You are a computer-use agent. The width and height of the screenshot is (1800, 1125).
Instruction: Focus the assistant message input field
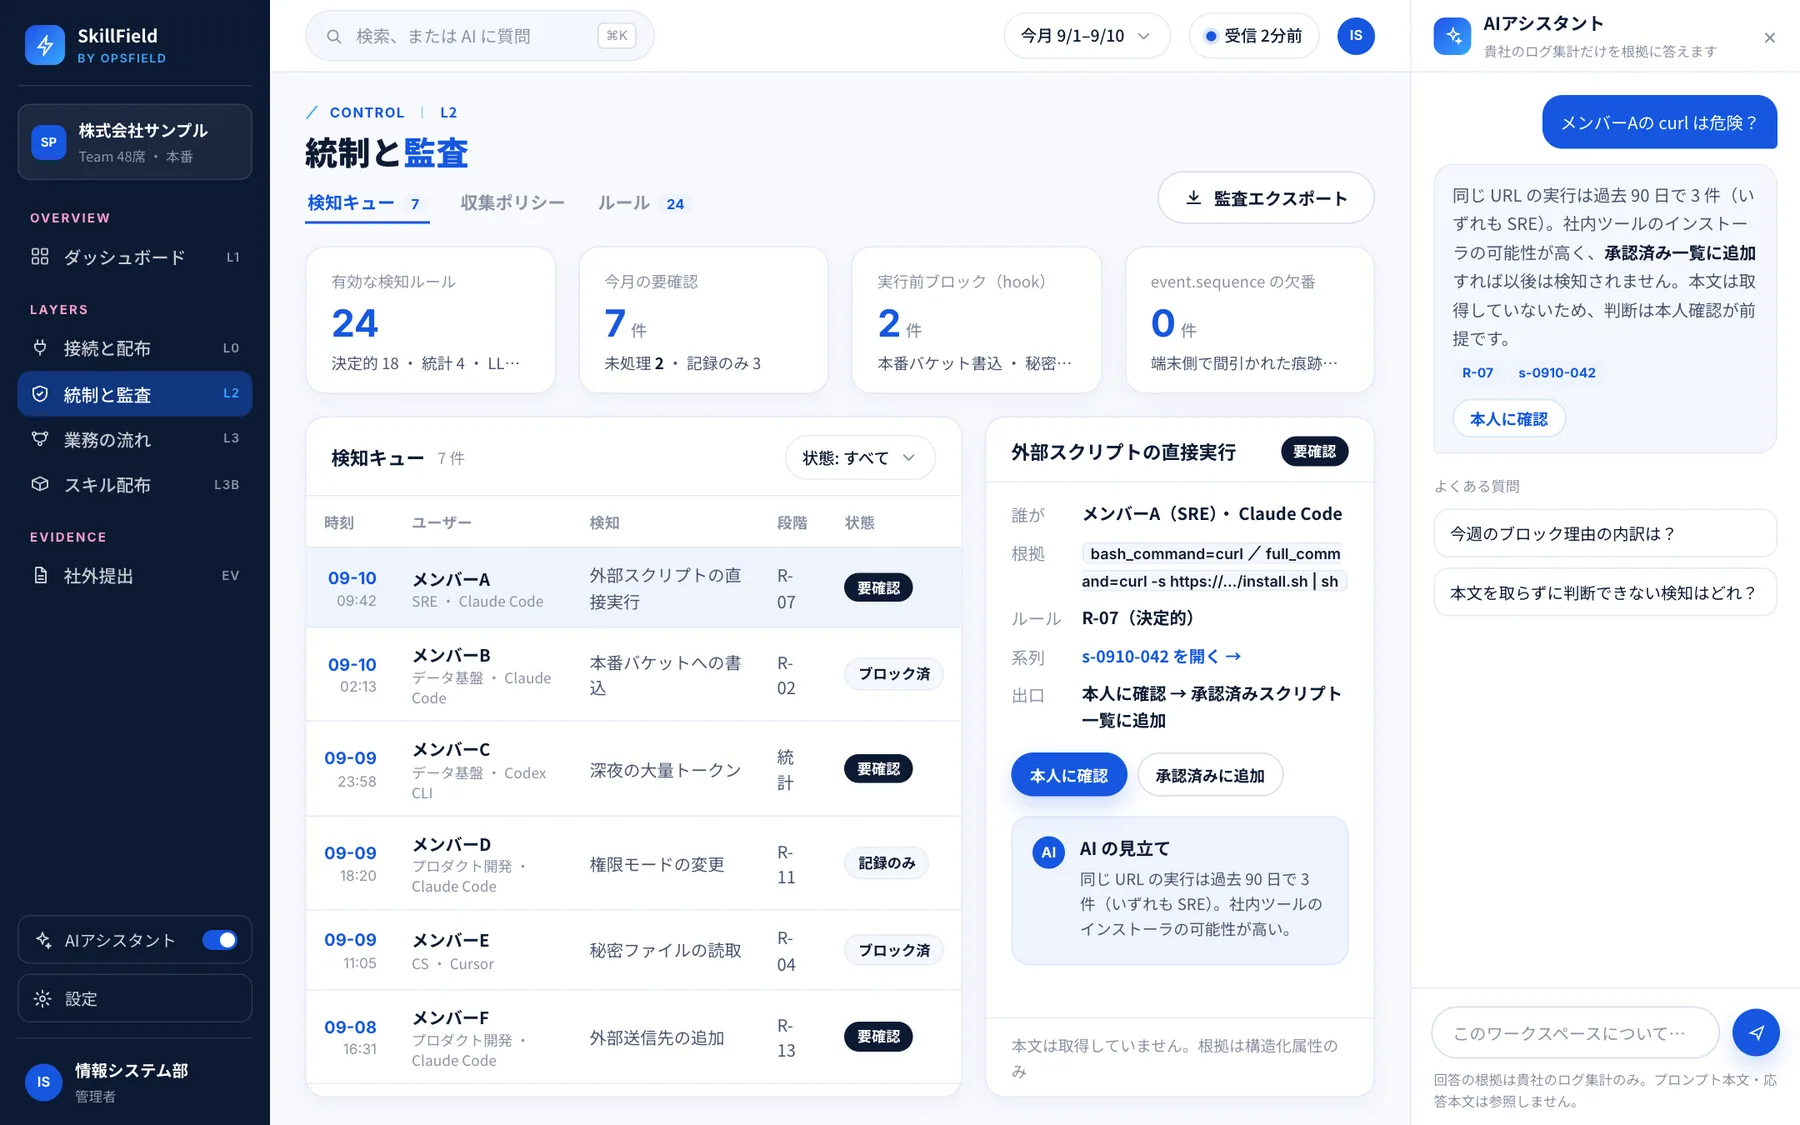1575,1033
